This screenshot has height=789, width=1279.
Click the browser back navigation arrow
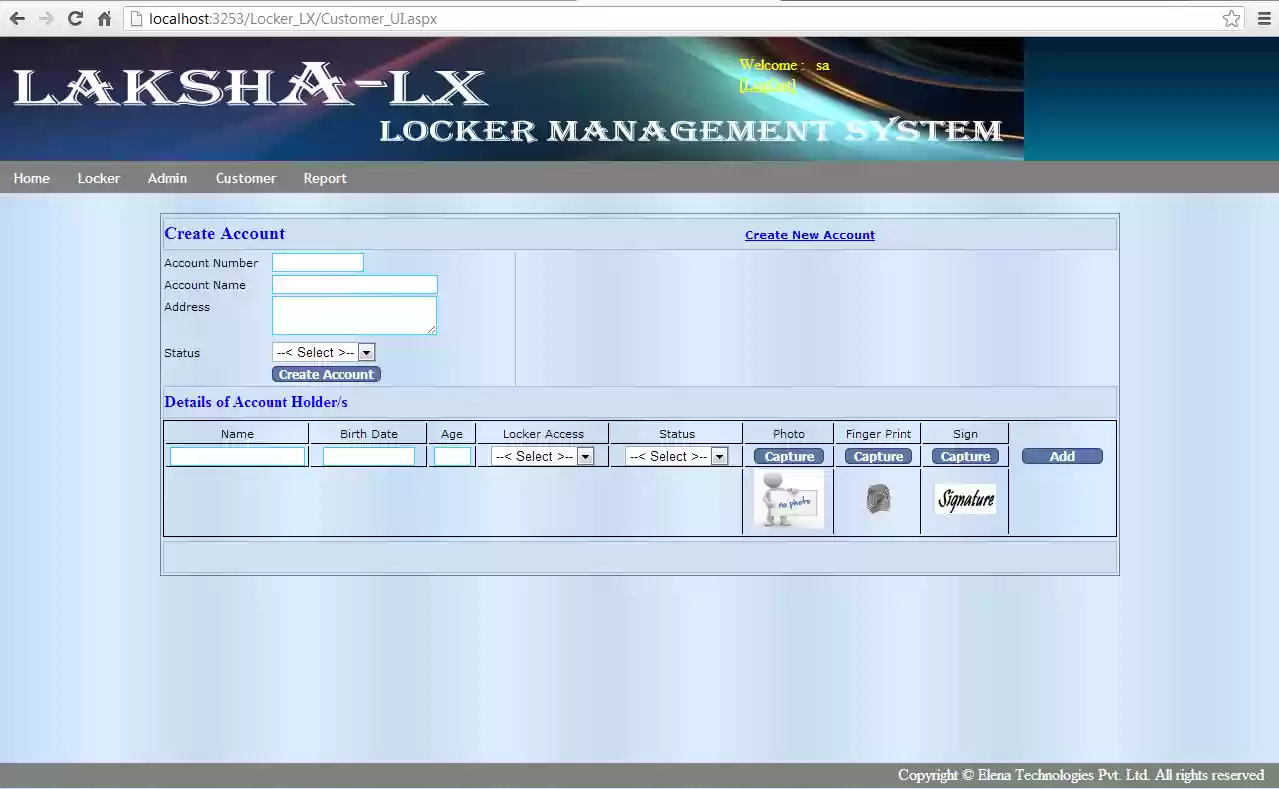pos(16,18)
